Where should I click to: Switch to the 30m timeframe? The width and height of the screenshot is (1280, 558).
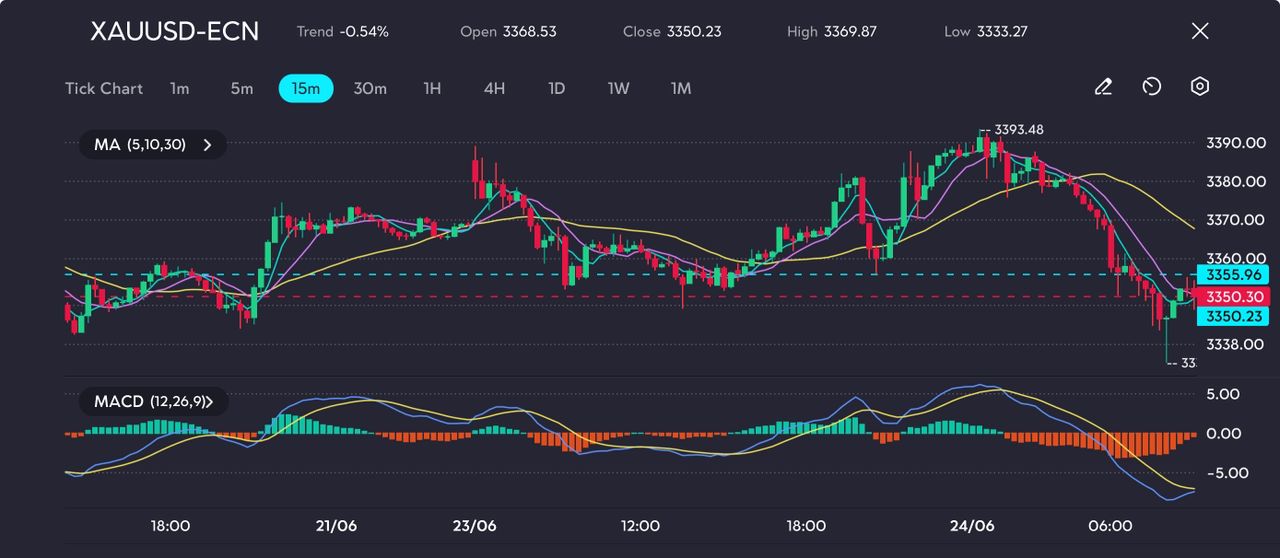tap(370, 89)
